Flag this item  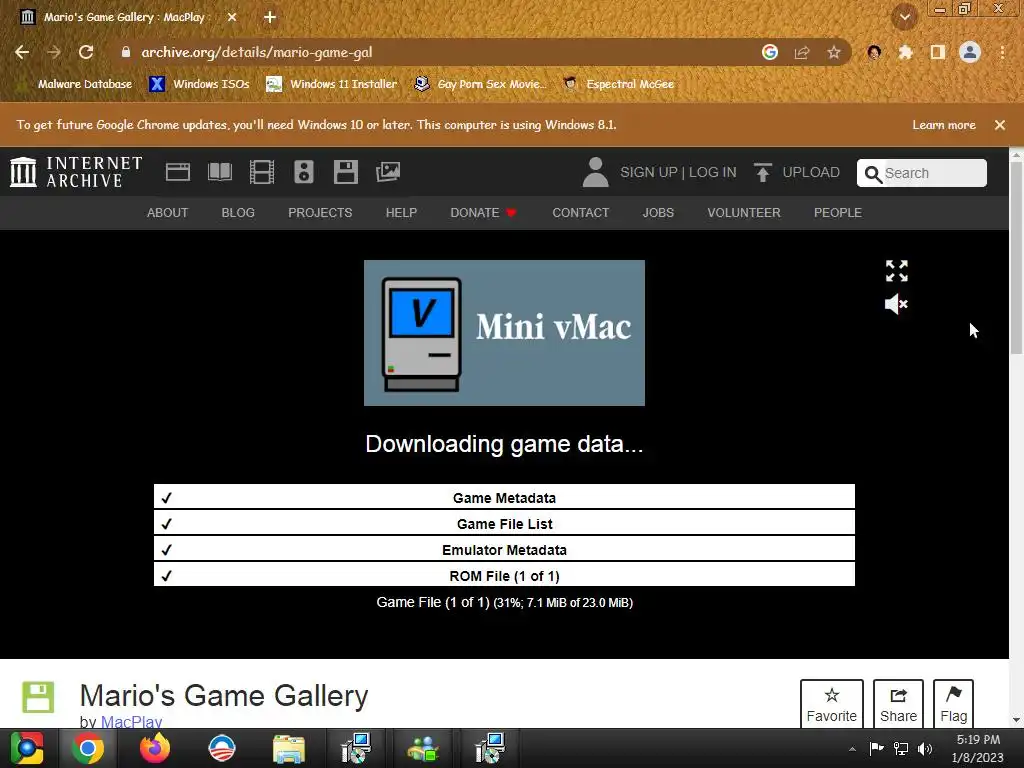click(953, 704)
